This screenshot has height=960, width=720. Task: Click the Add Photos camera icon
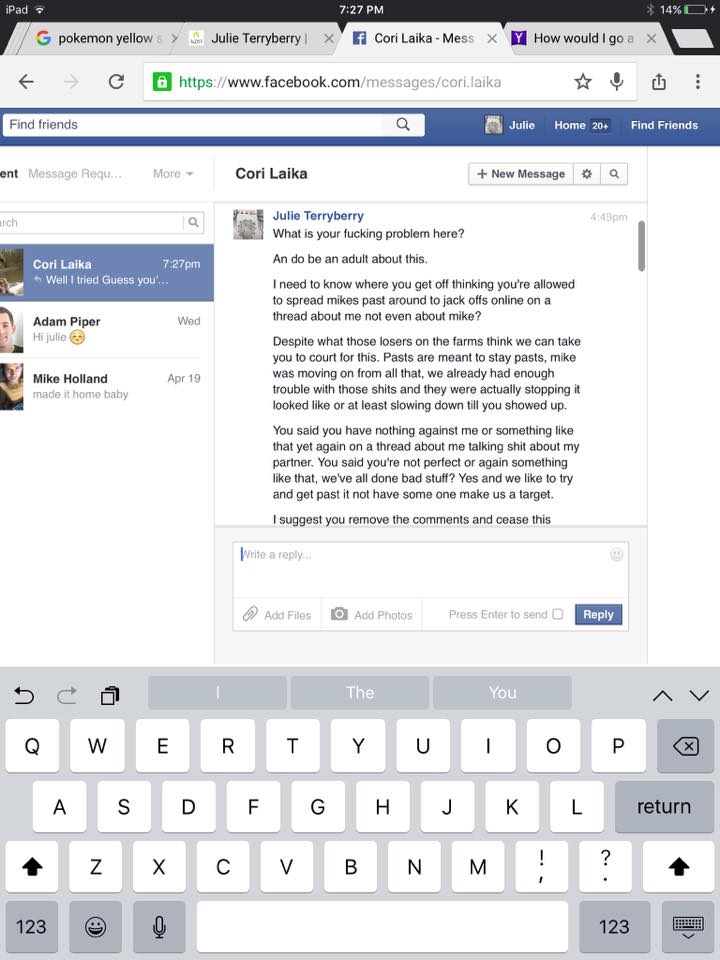(339, 614)
